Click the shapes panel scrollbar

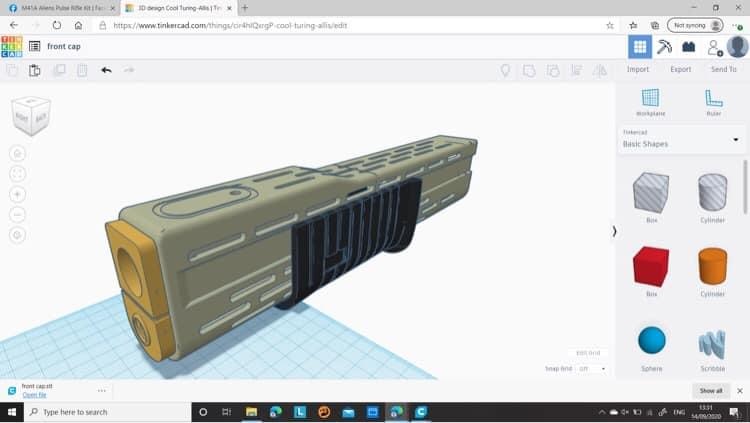745,187
